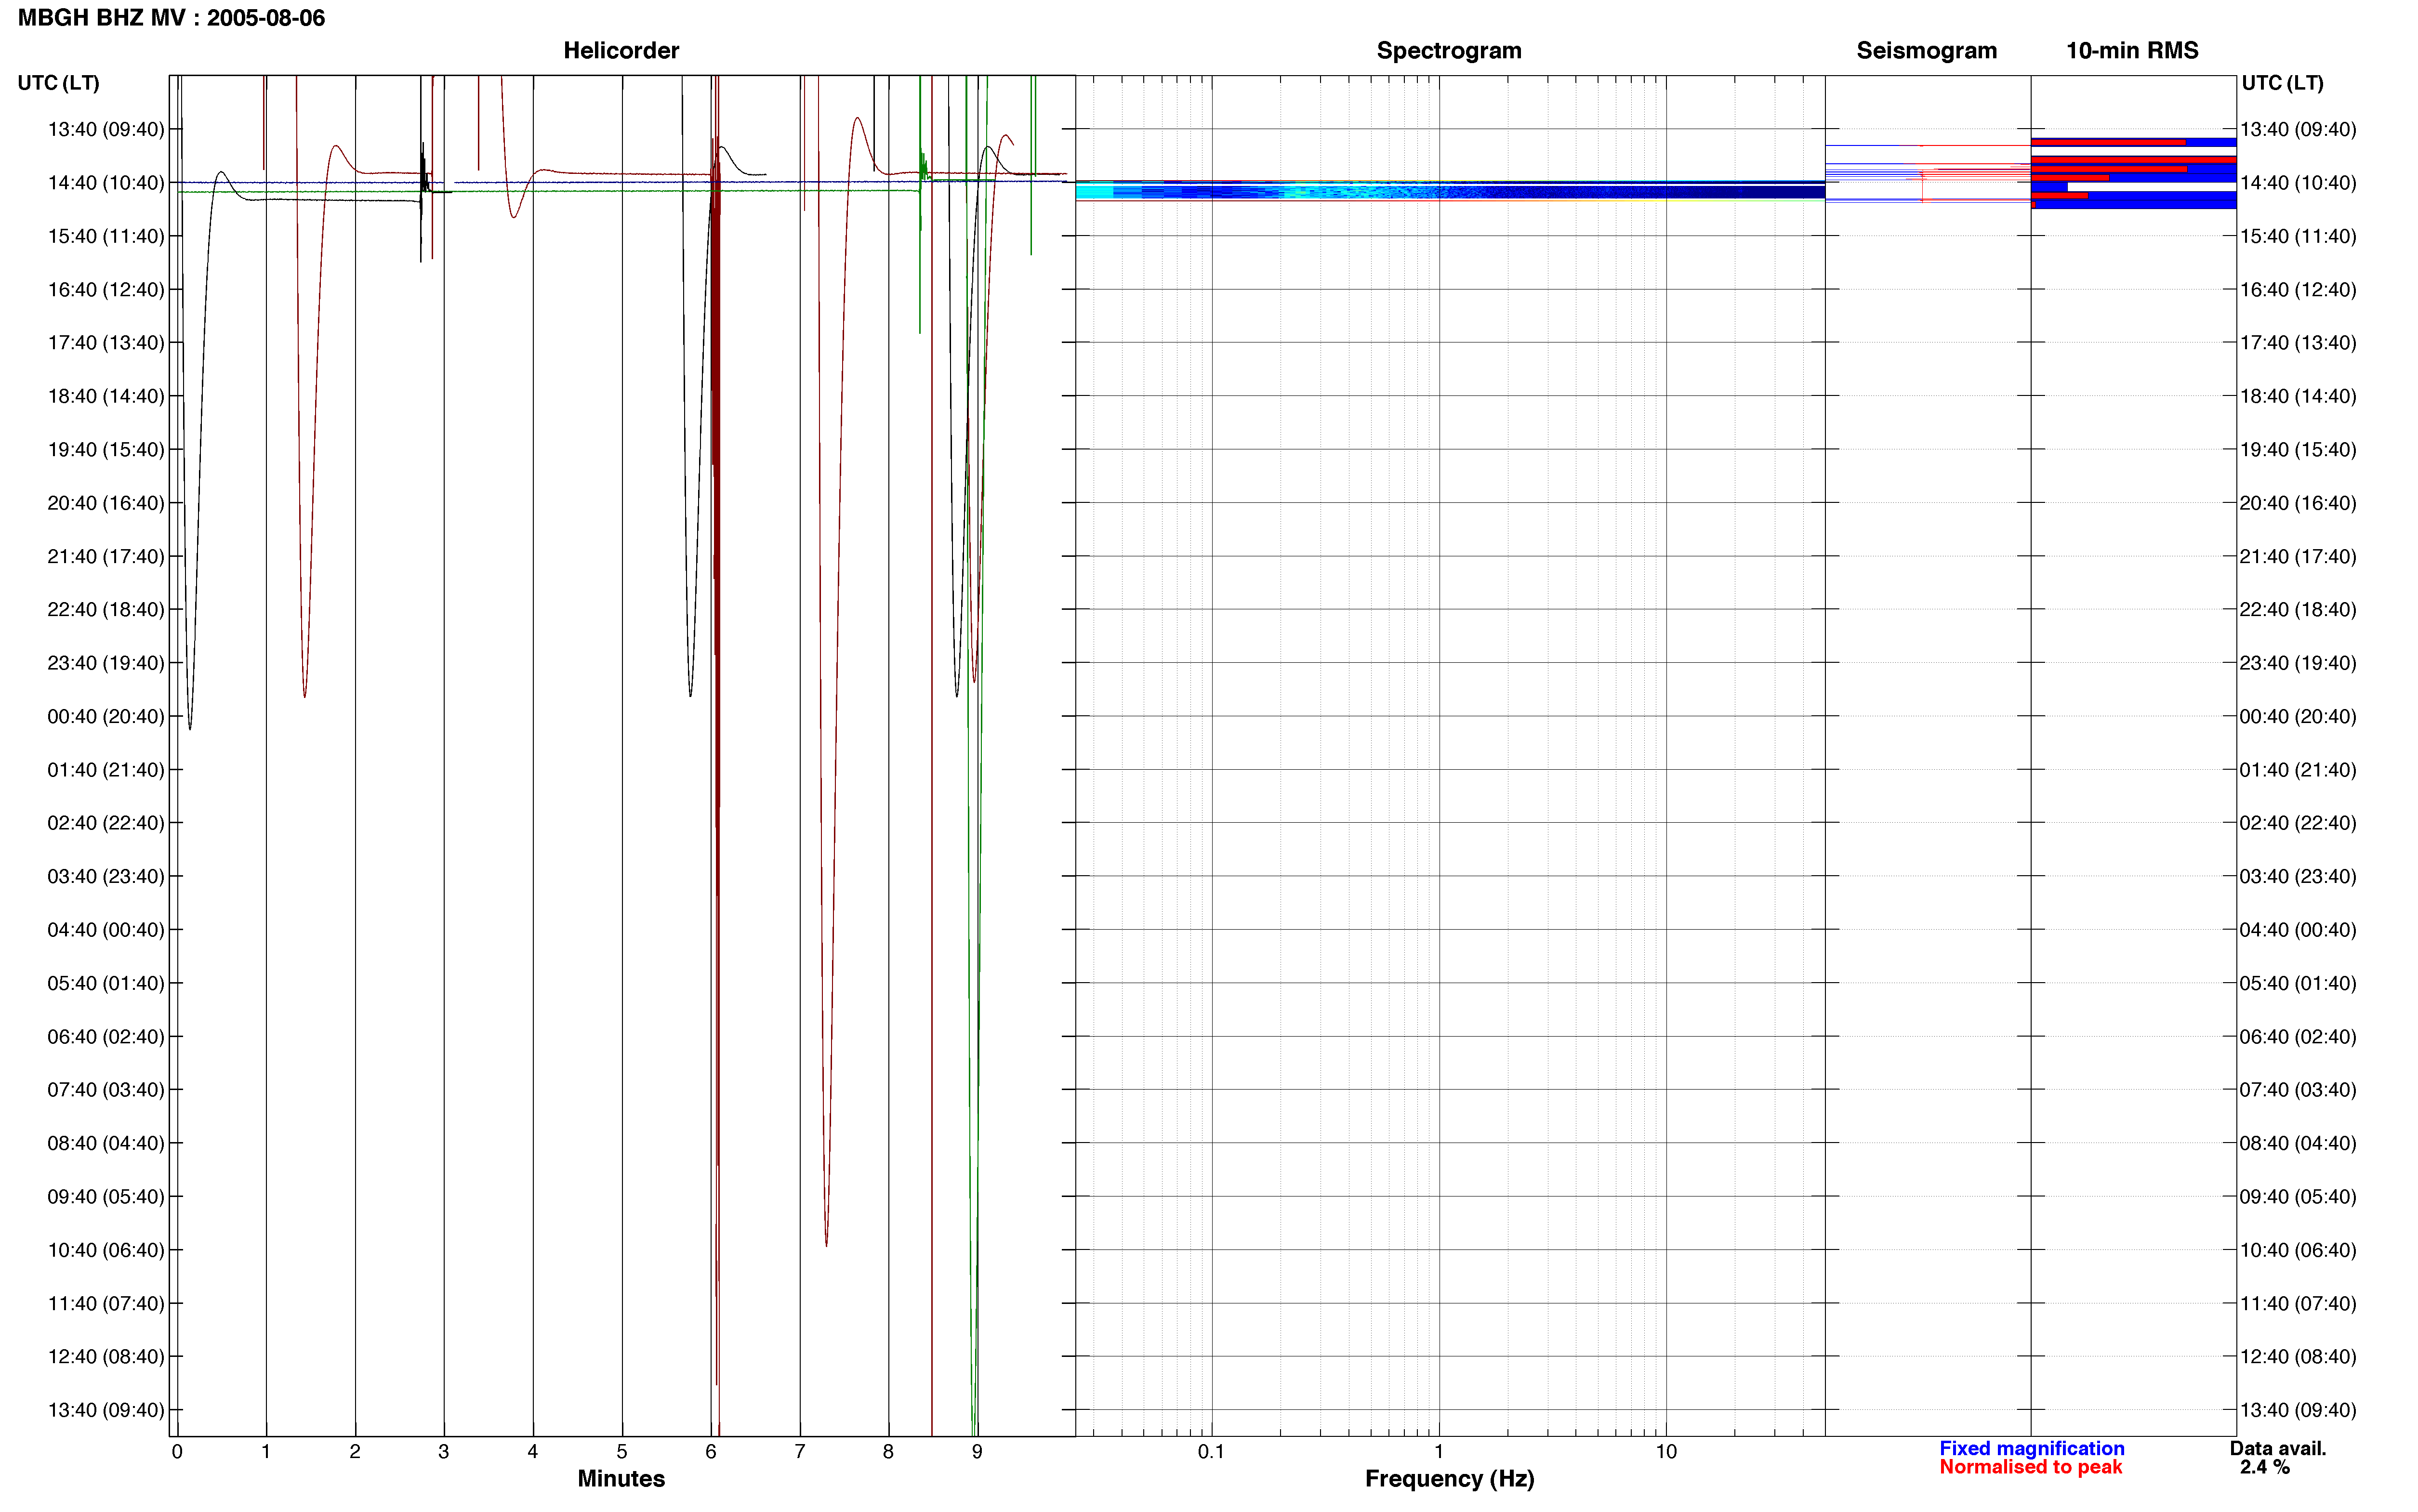Click the colored spectrogram data band
Viewport: 2418px width, 1512px height.
pos(1450,191)
